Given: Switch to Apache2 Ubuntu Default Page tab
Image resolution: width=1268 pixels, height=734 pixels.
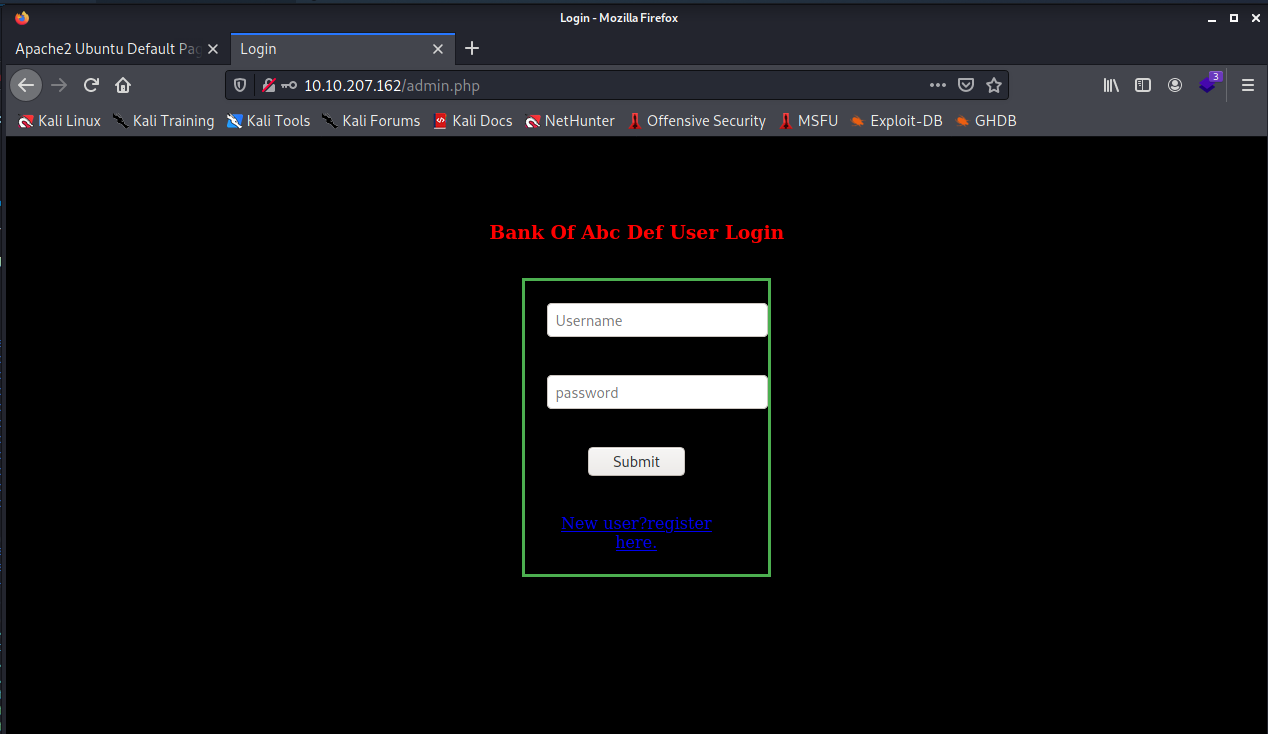Looking at the screenshot, I should coord(108,49).
